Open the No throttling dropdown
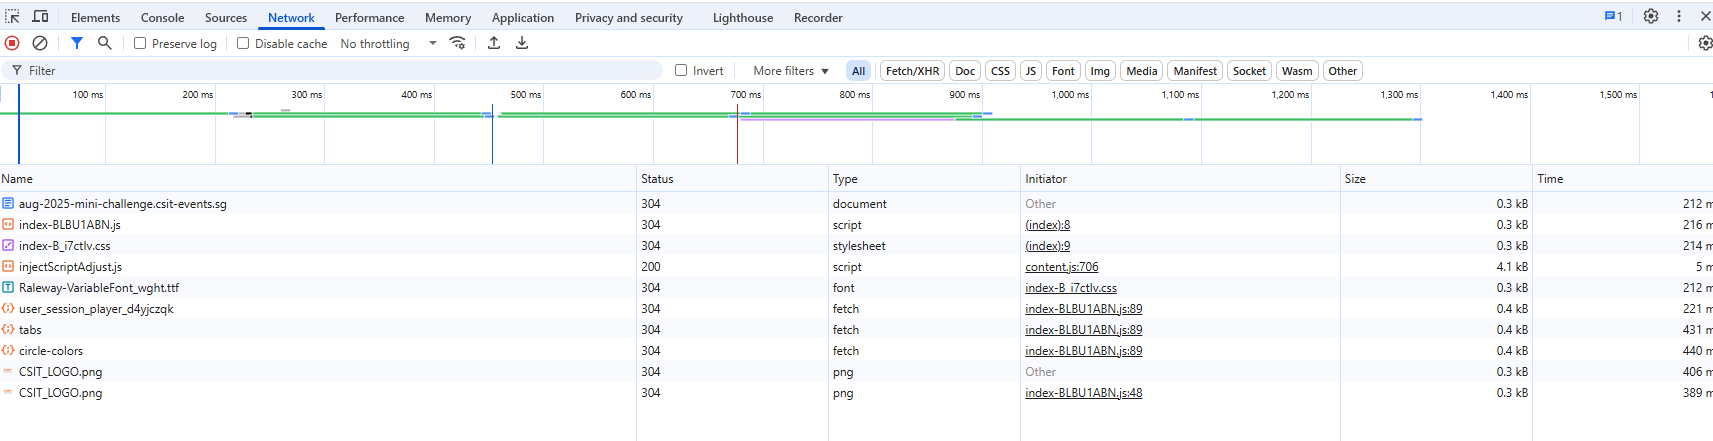1713x441 pixels. pyautogui.click(x=388, y=44)
